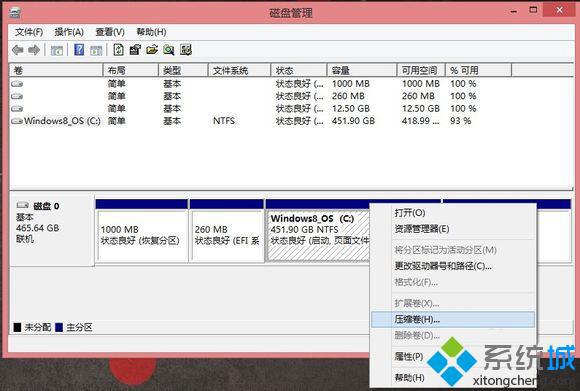Image resolution: width=580 pixels, height=391 pixels.
Task: Click the 联机 status text under 磁盘 0
Action: click(25, 239)
